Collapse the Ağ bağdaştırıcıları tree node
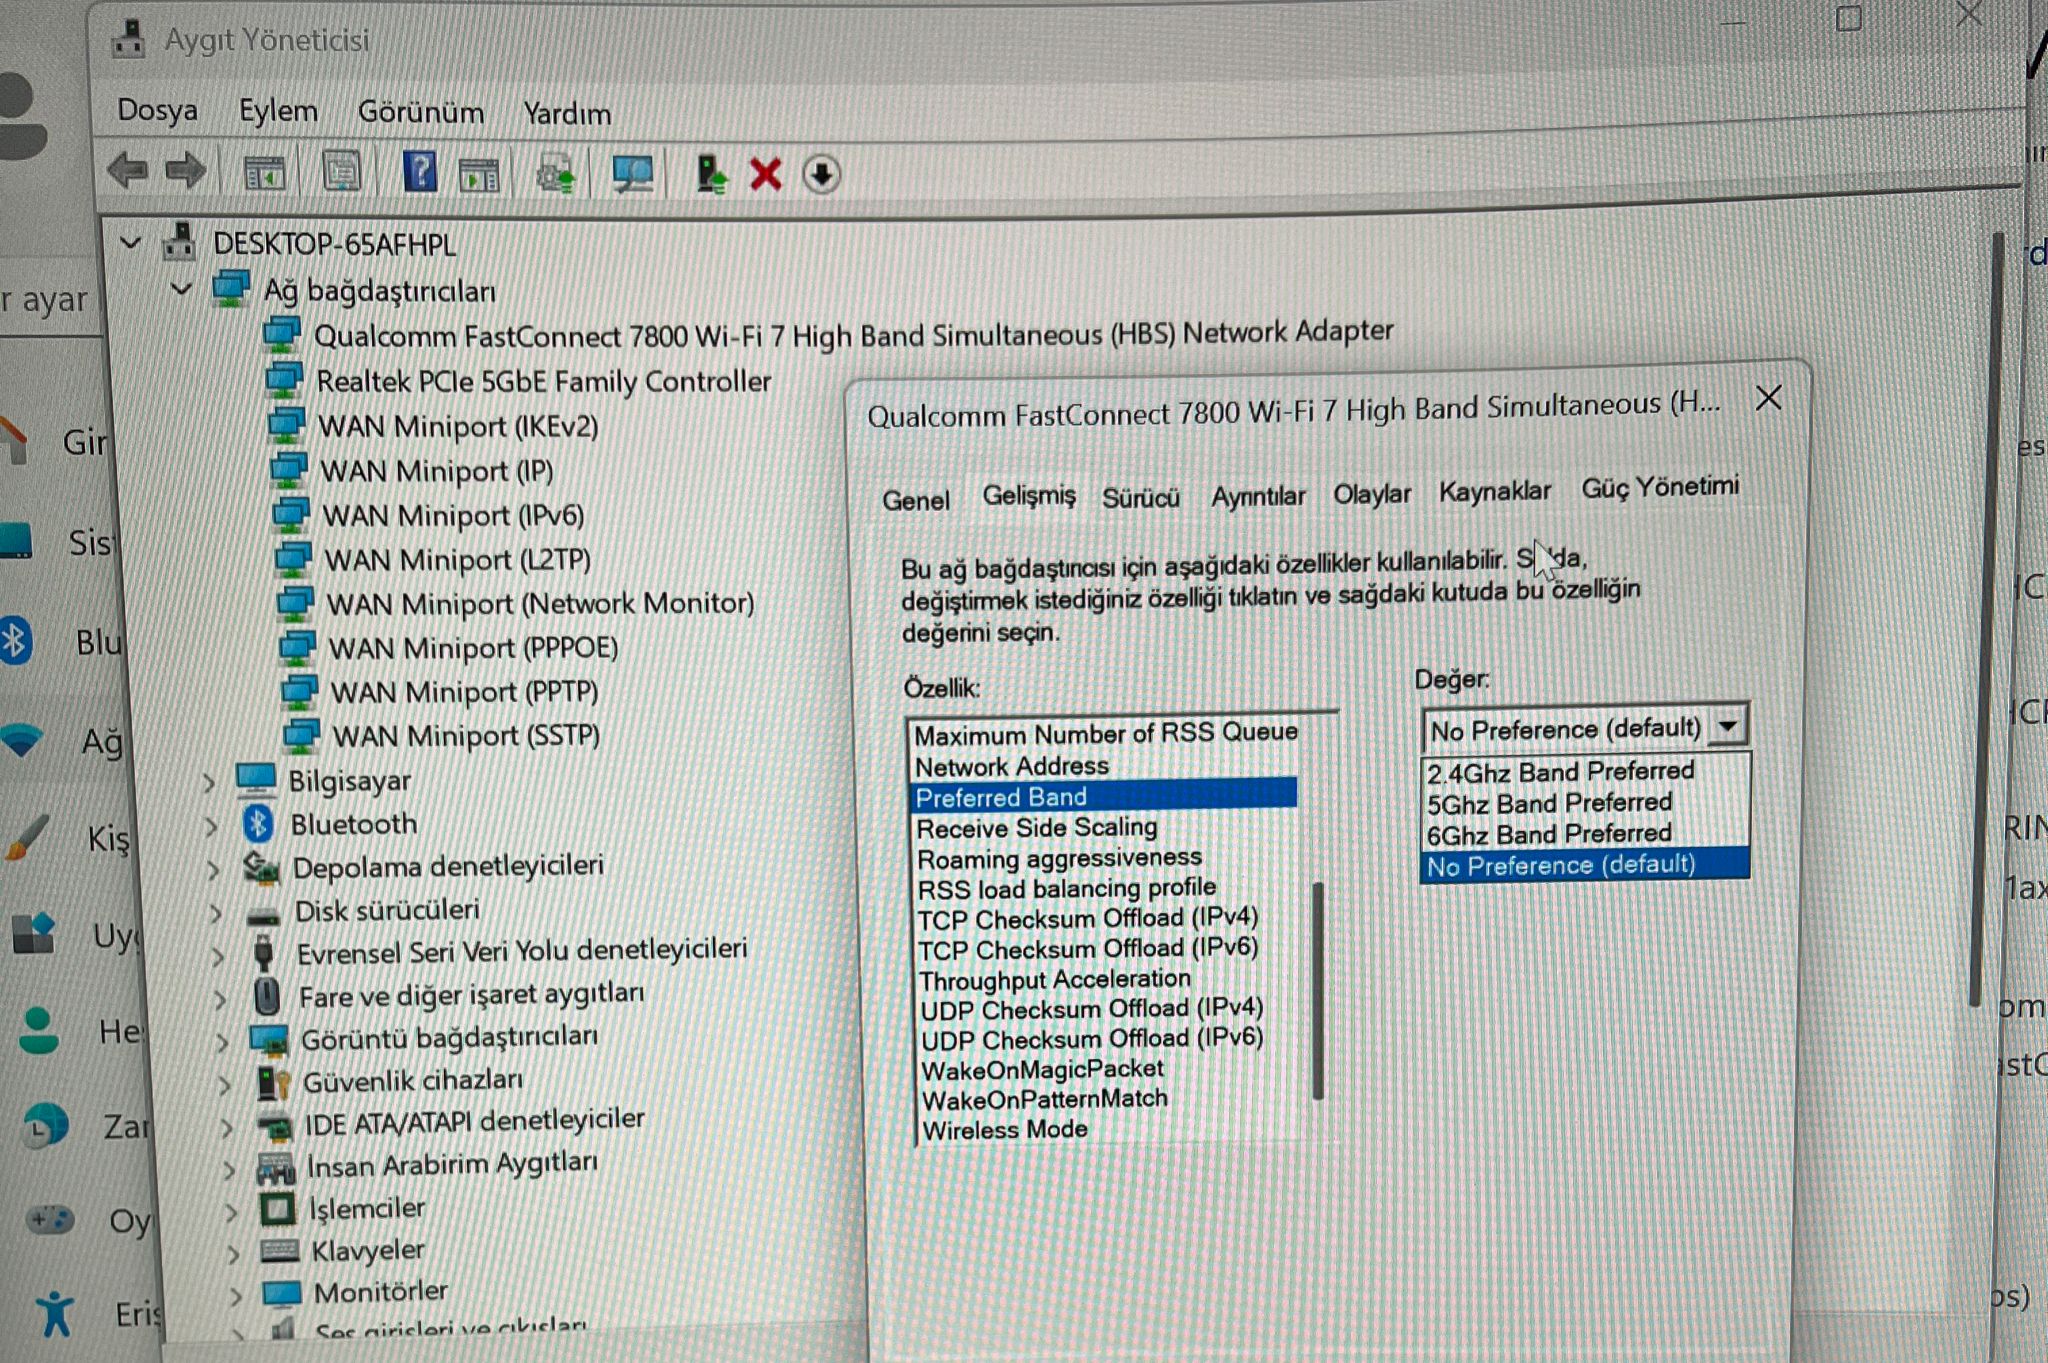Screen dimensions: 2048x1363 pos(181,289)
